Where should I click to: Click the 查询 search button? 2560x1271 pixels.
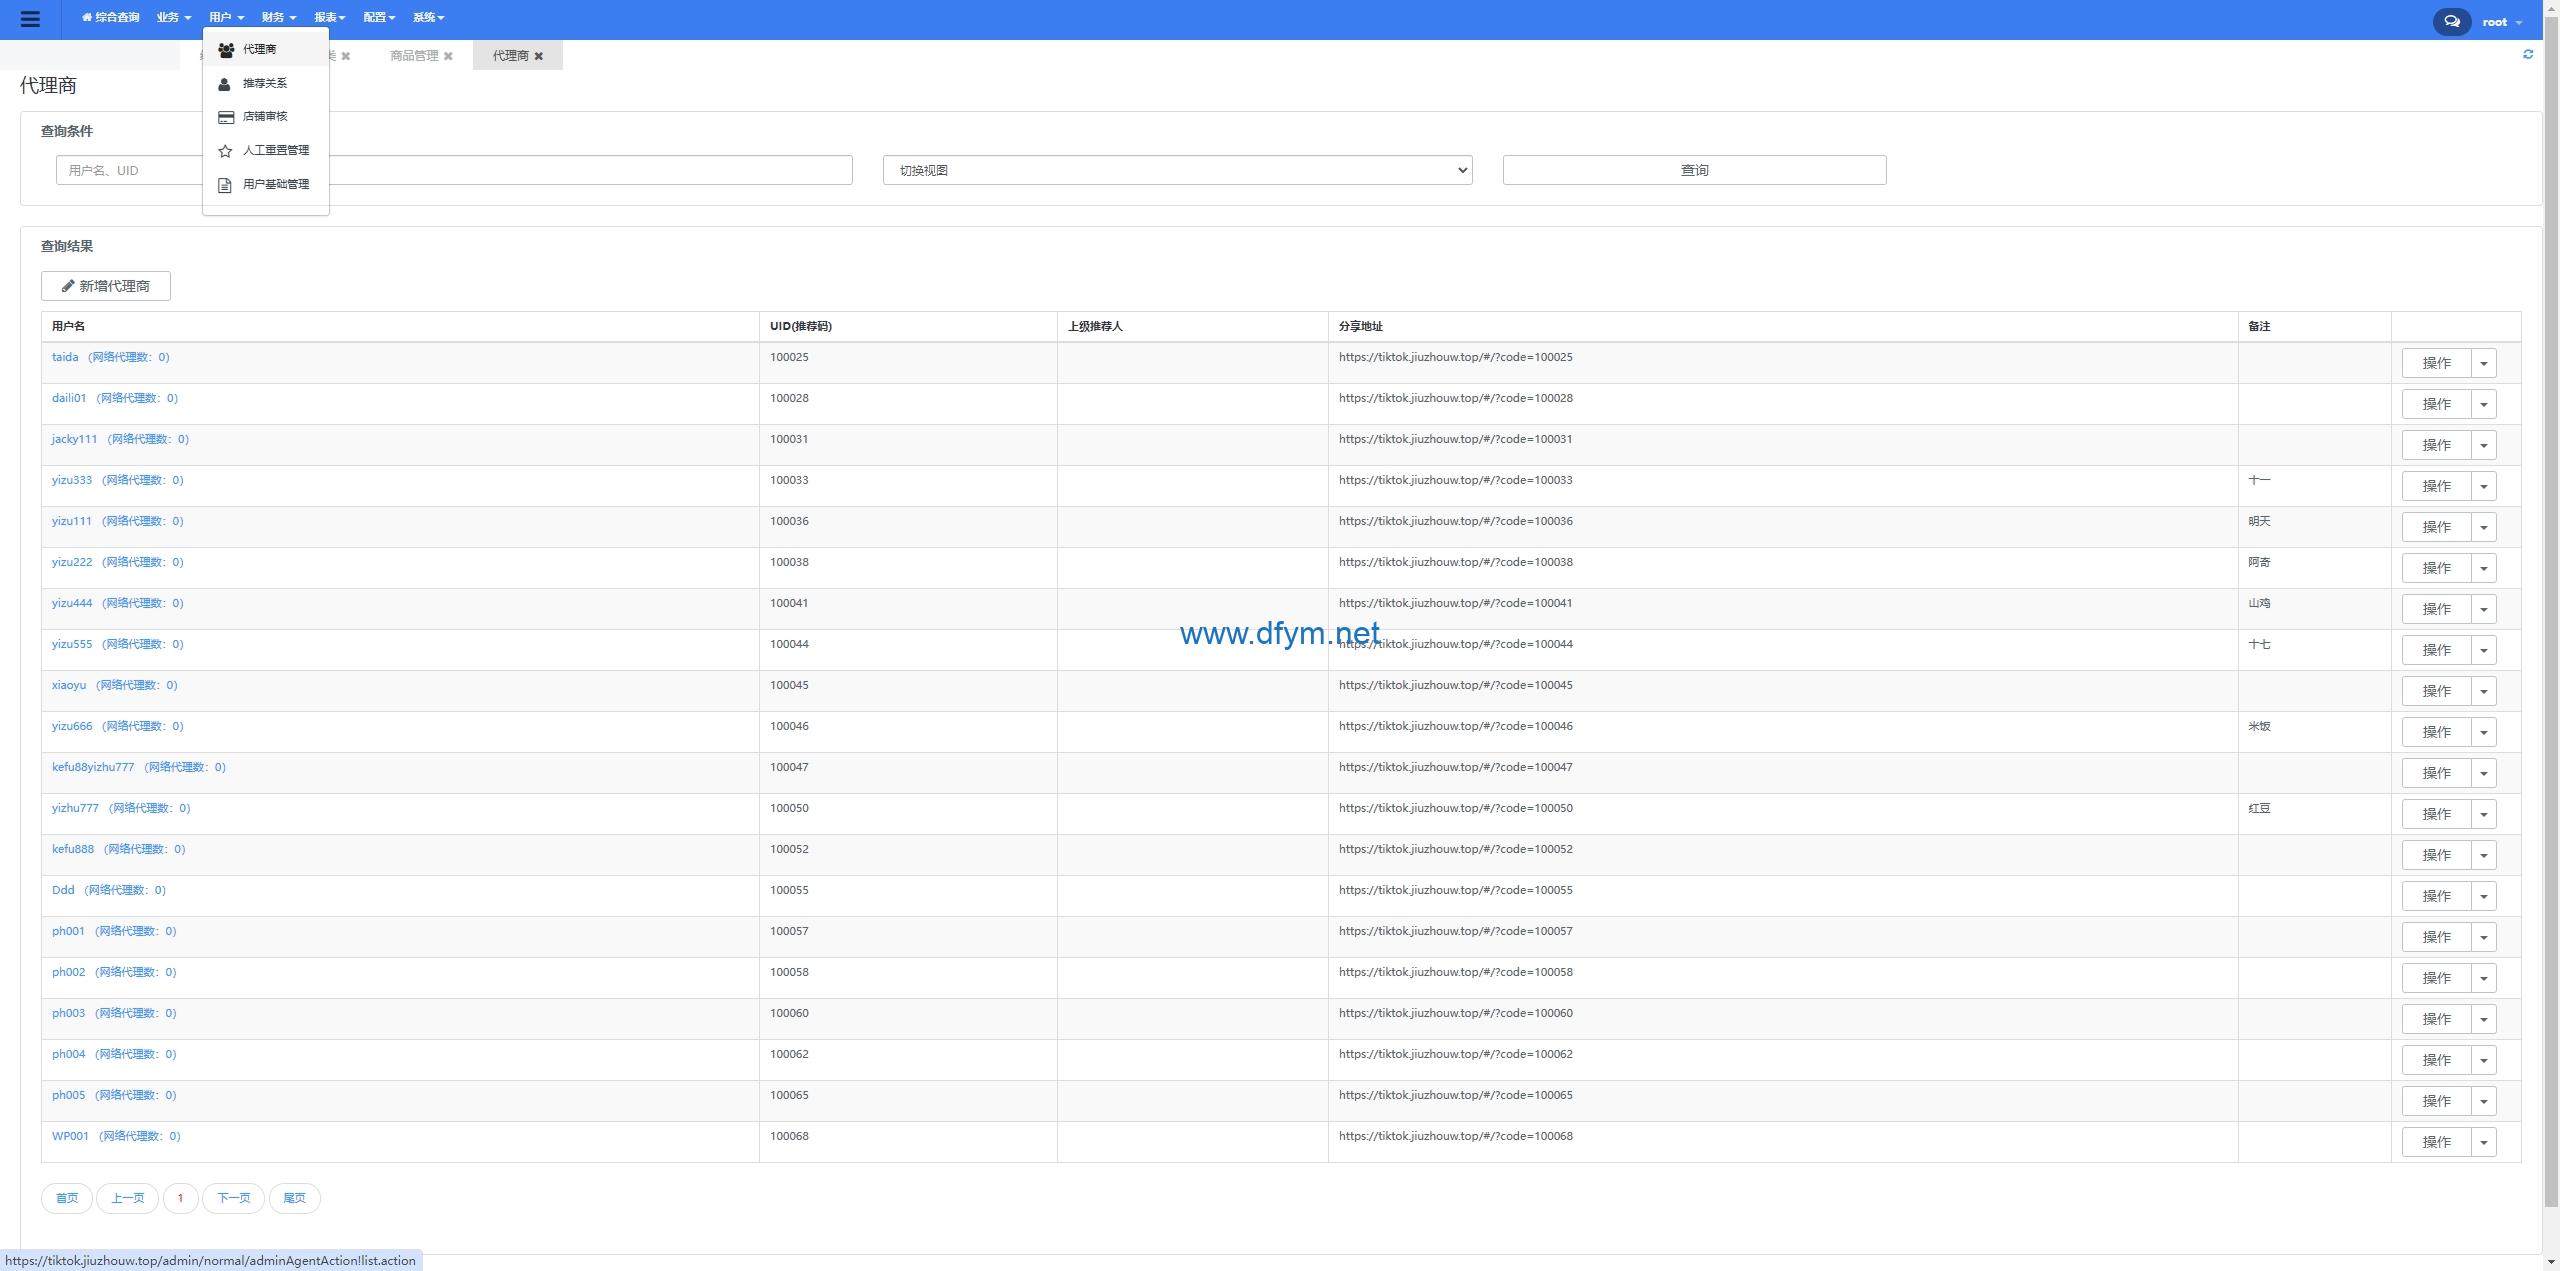click(x=1694, y=170)
